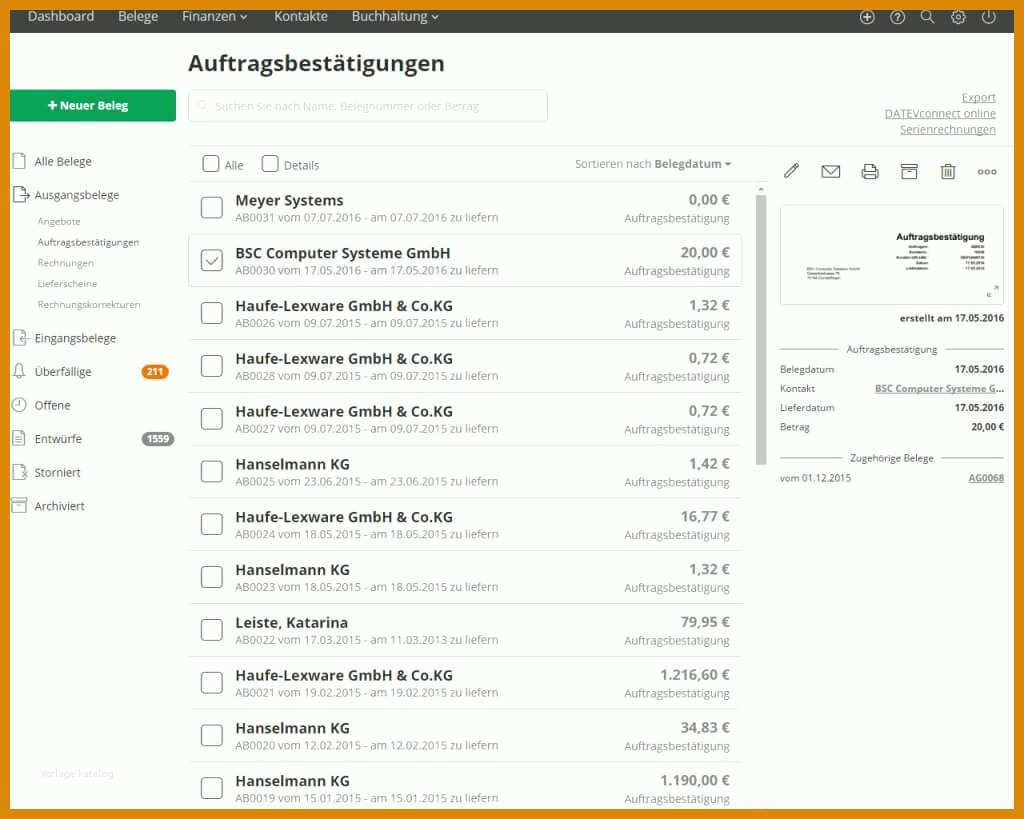Image resolution: width=1024 pixels, height=819 pixels.
Task: Select Angebote in the sidebar
Action: click(59, 221)
